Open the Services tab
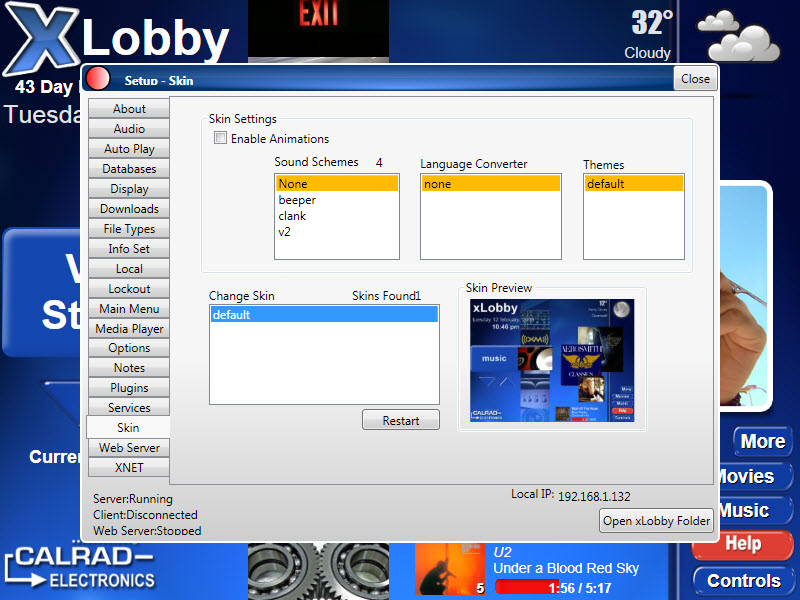The image size is (800, 600). click(129, 408)
